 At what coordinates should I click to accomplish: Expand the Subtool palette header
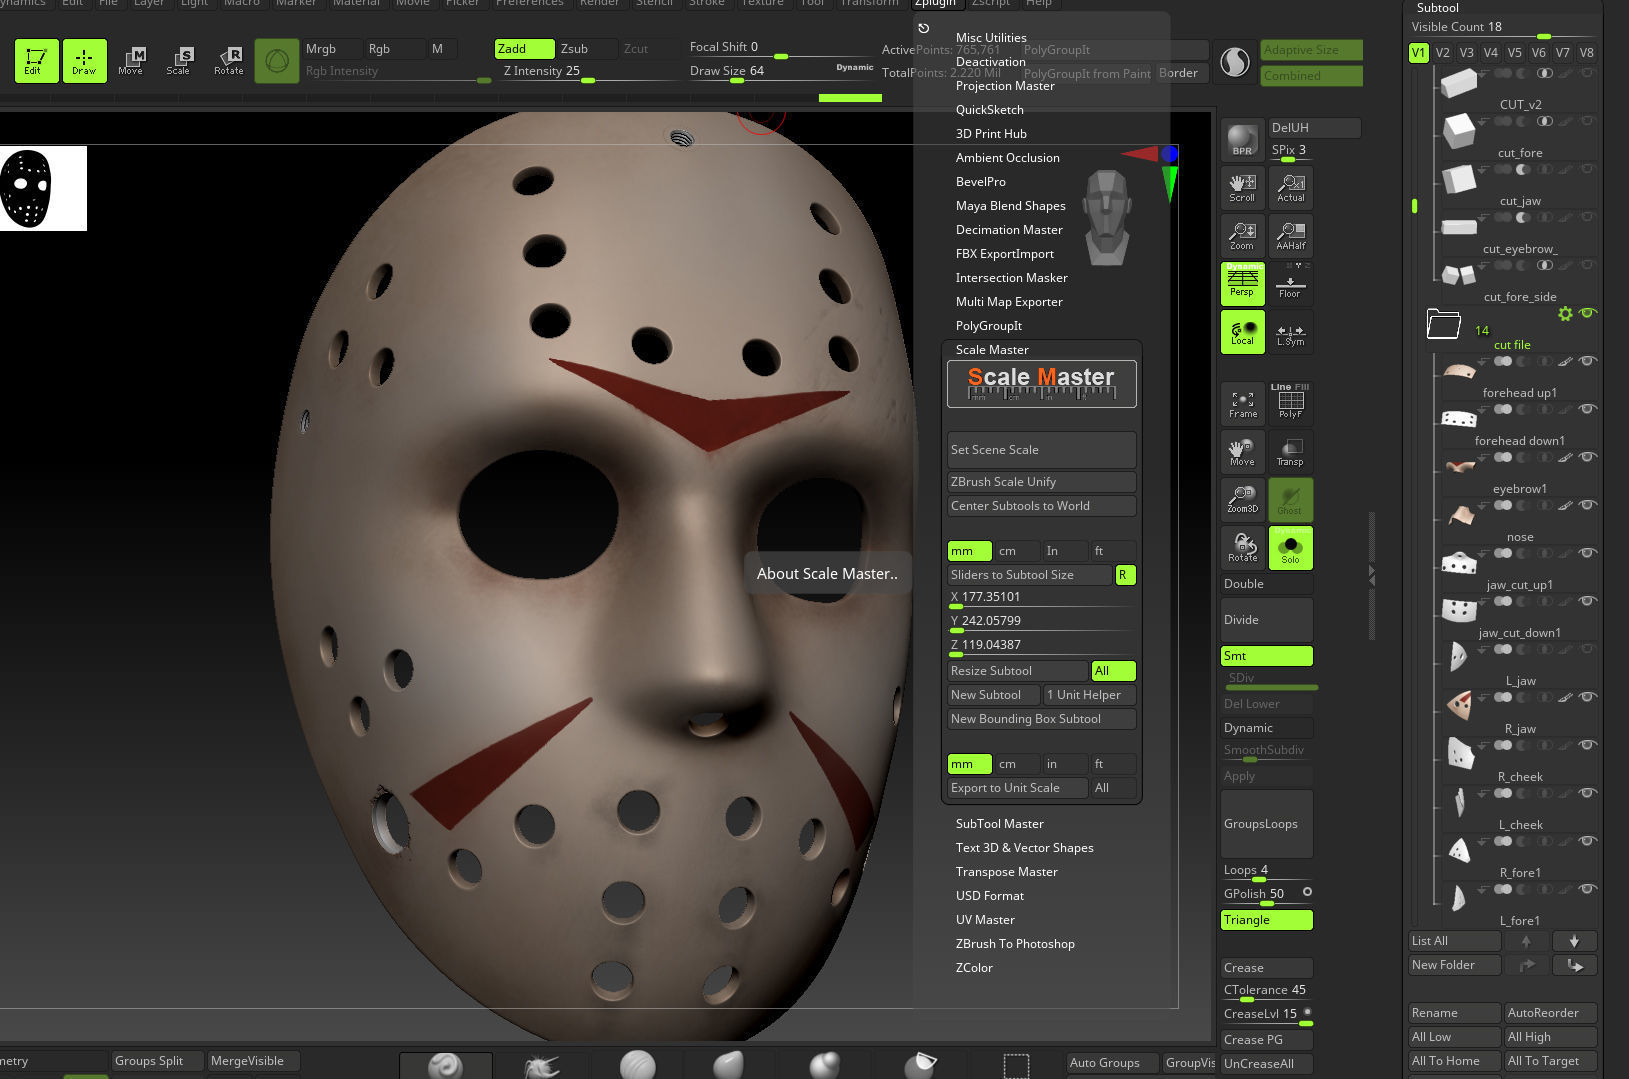pyautogui.click(x=1437, y=7)
